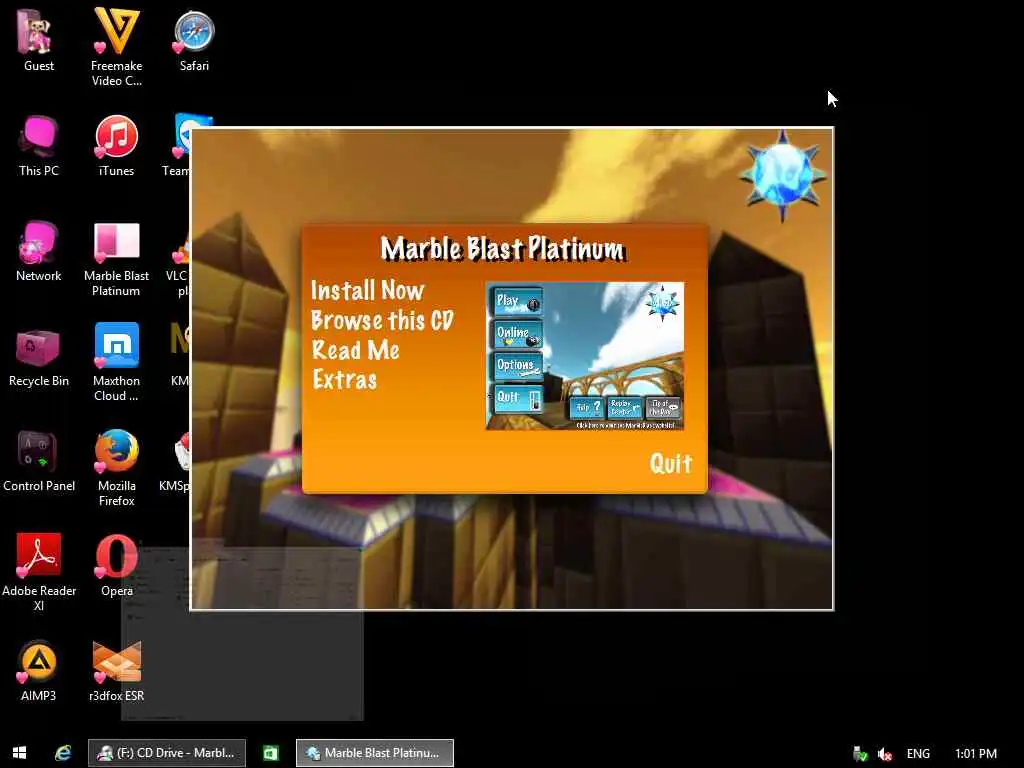Open Adobe Reader XI shortcut
The height and width of the screenshot is (768, 1024).
[x=38, y=572]
